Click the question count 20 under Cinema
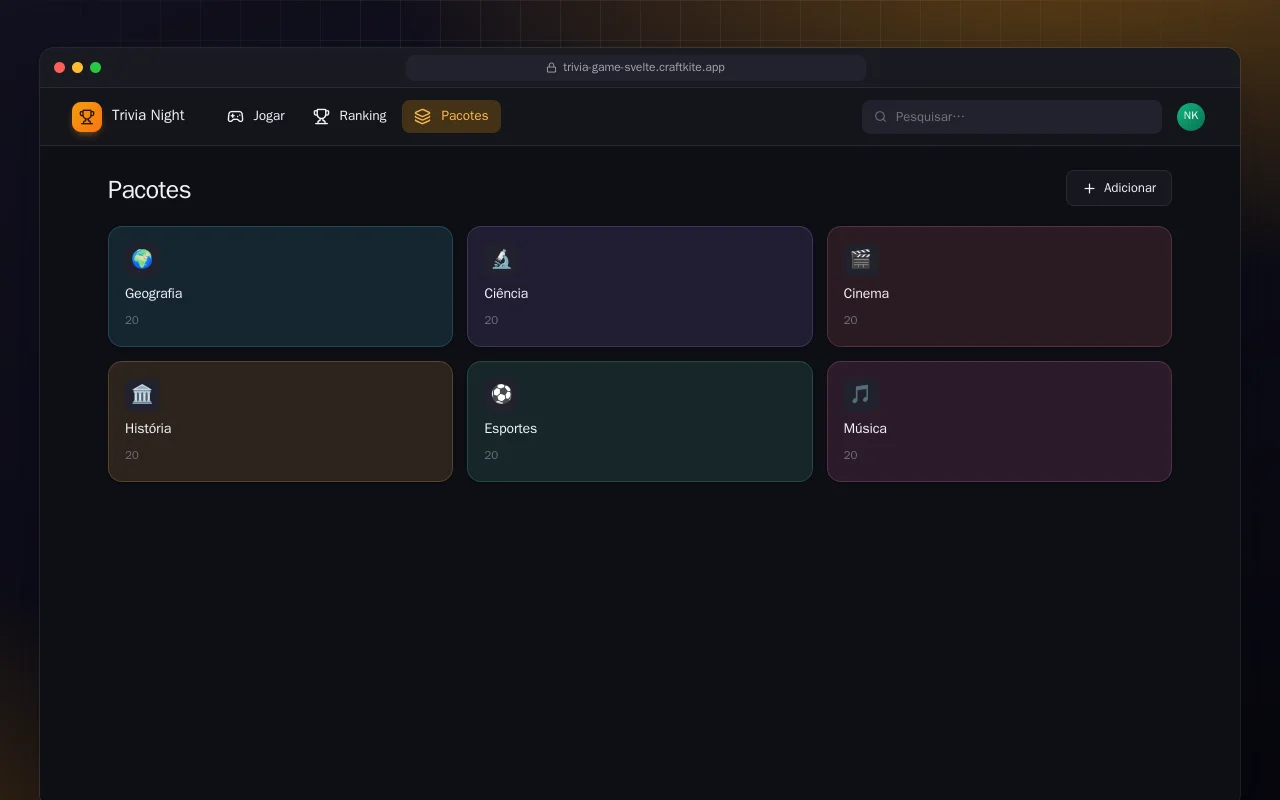The height and width of the screenshot is (800, 1280). point(850,321)
